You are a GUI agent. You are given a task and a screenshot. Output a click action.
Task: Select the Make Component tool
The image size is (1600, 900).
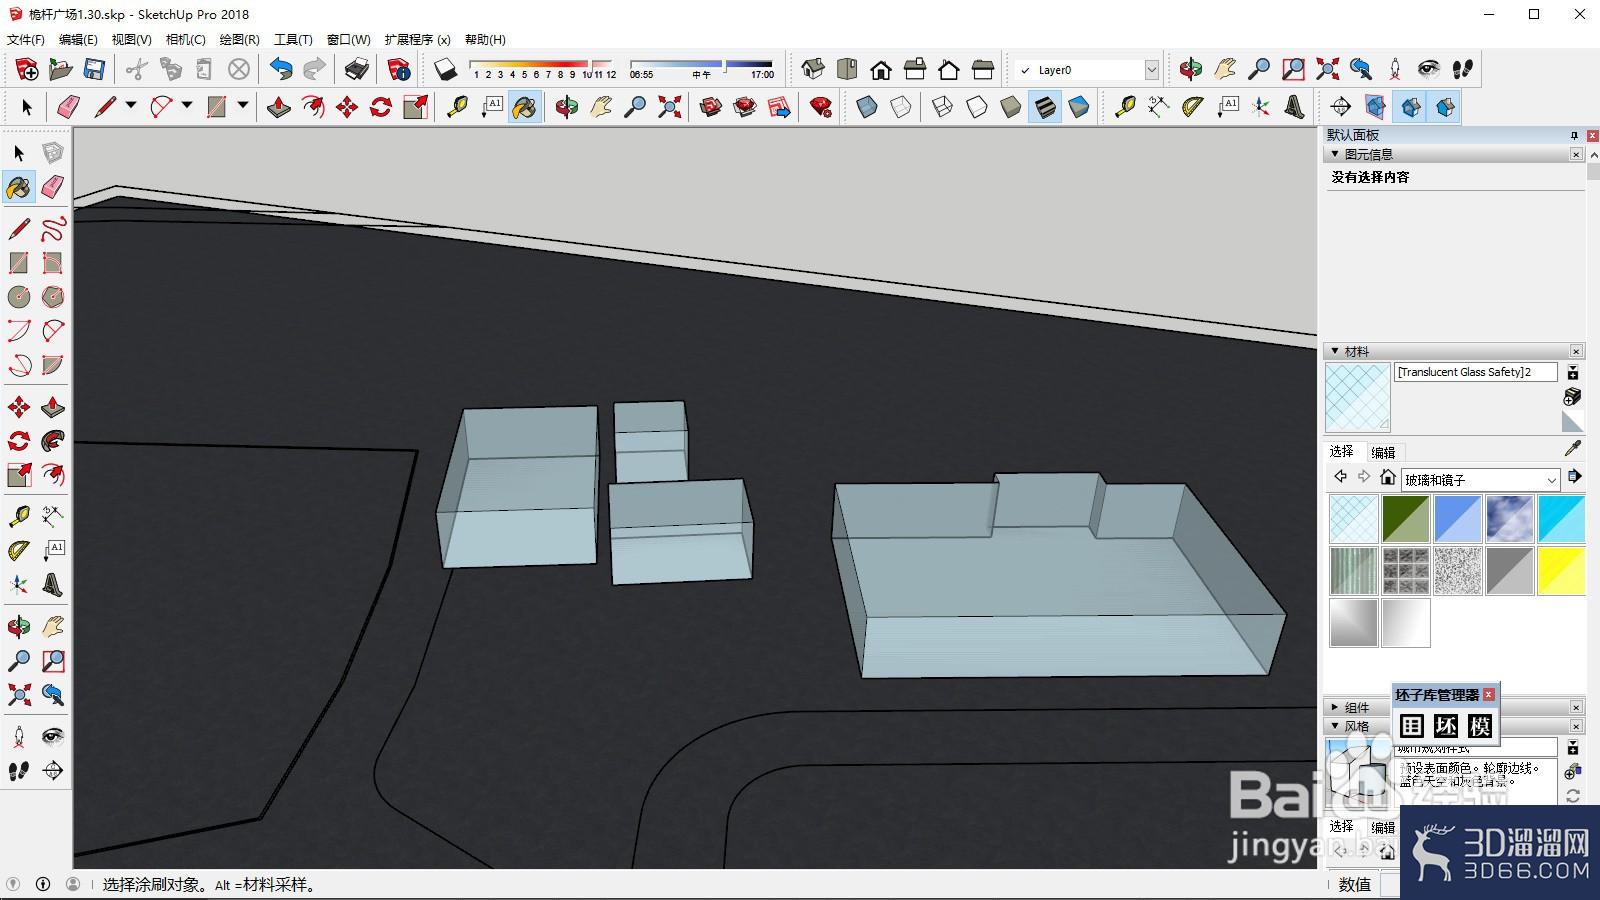click(x=53, y=152)
